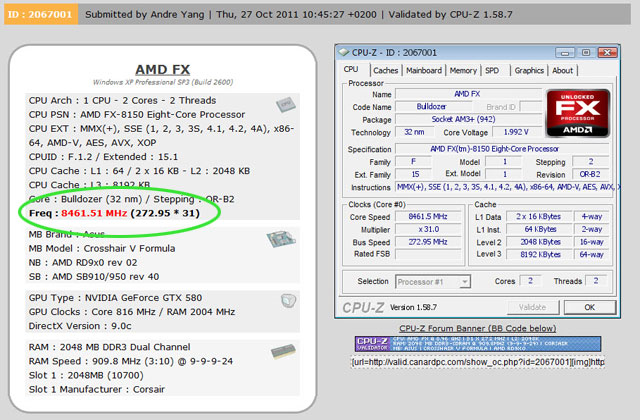The image size is (640, 420).
Task: Click the GPU Type NVIDIA GeForce GTX 580 line
Action: [116, 298]
